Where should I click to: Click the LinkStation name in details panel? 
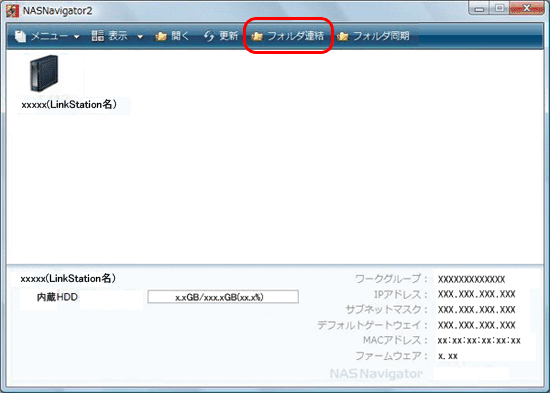(68, 279)
